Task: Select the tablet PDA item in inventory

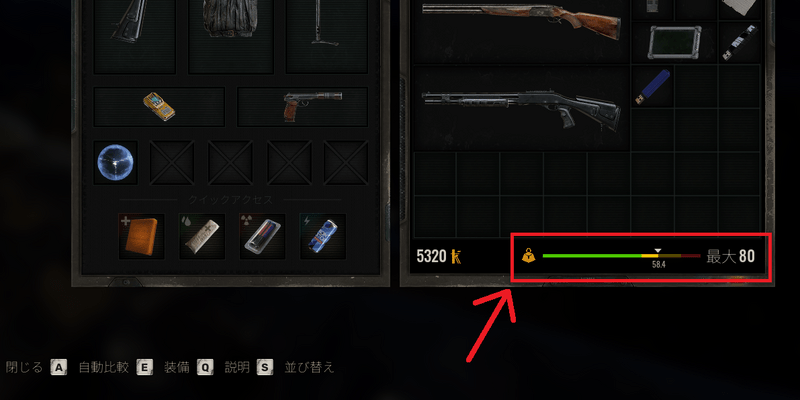Action: 674,43
